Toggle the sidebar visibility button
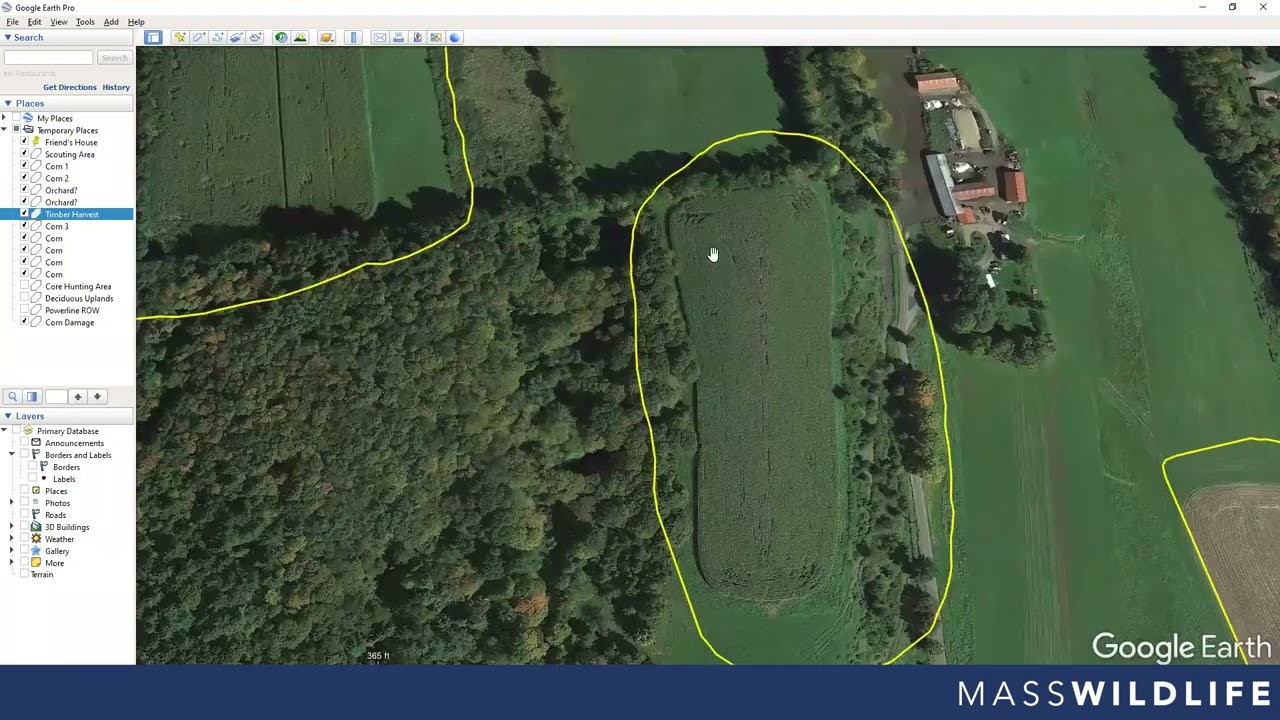 pos(153,37)
